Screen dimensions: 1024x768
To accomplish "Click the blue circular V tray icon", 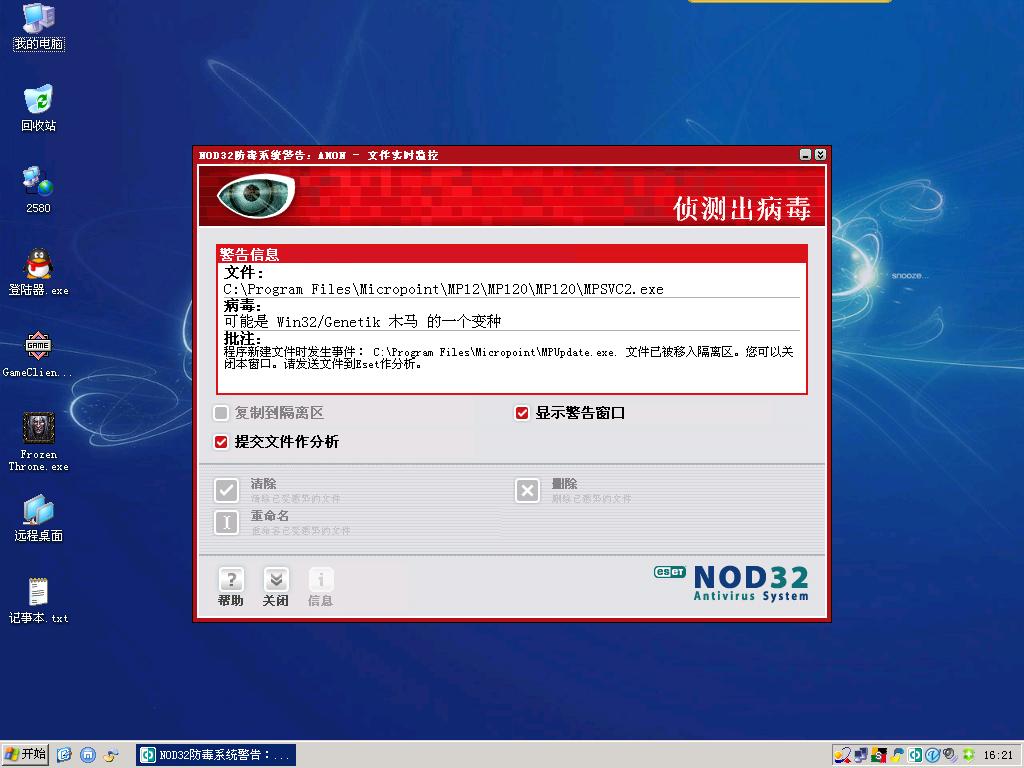I will tap(933, 755).
